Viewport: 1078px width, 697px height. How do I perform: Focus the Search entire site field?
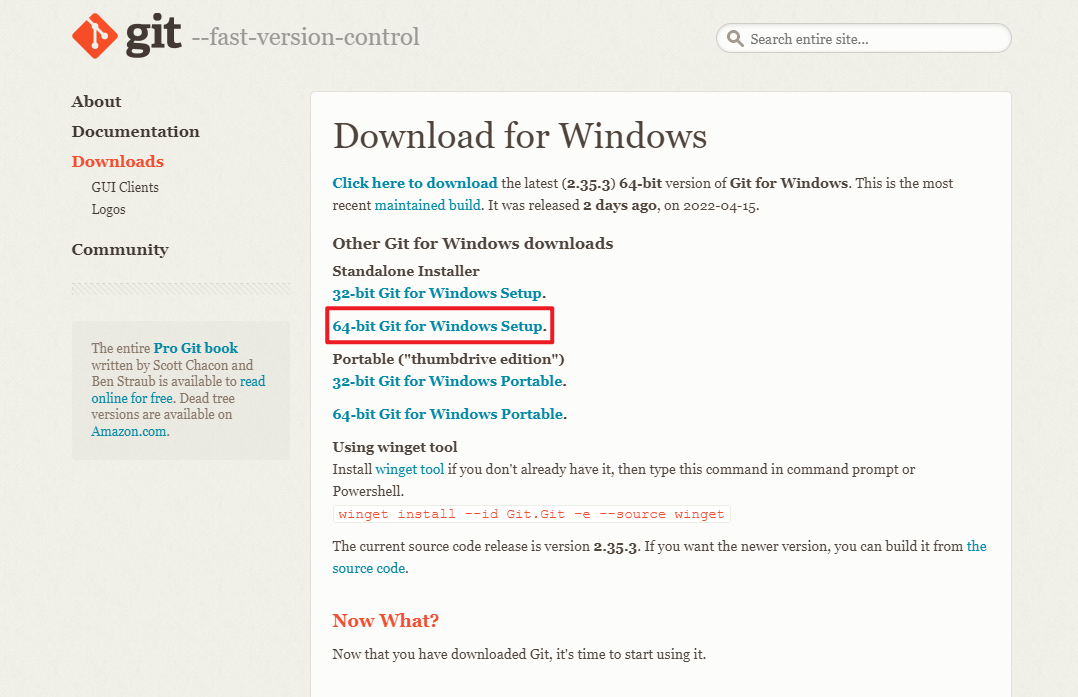click(864, 38)
